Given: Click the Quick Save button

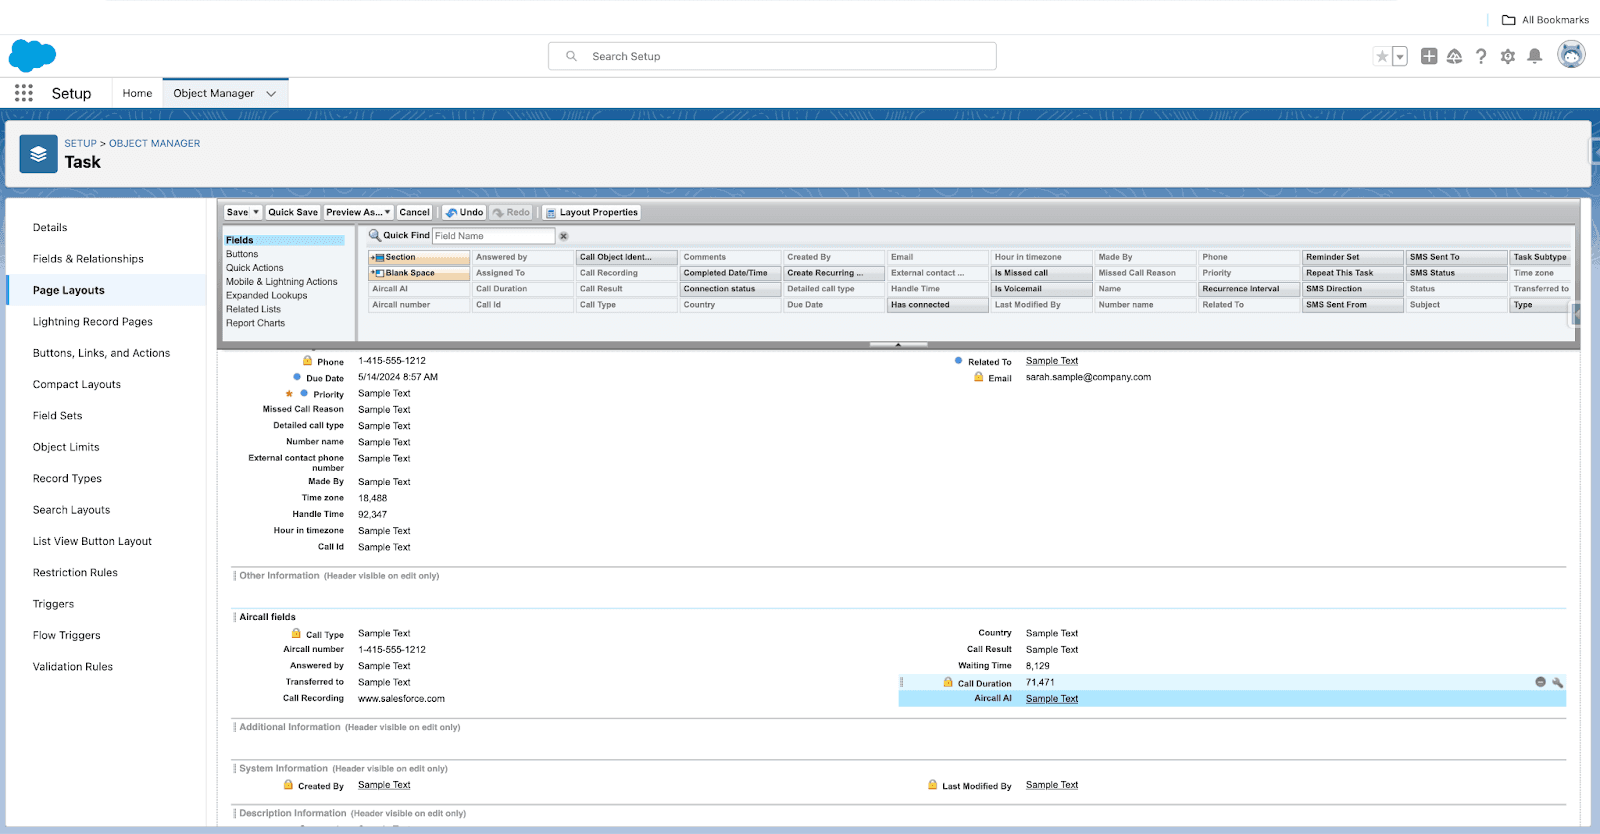Looking at the screenshot, I should coord(293,212).
